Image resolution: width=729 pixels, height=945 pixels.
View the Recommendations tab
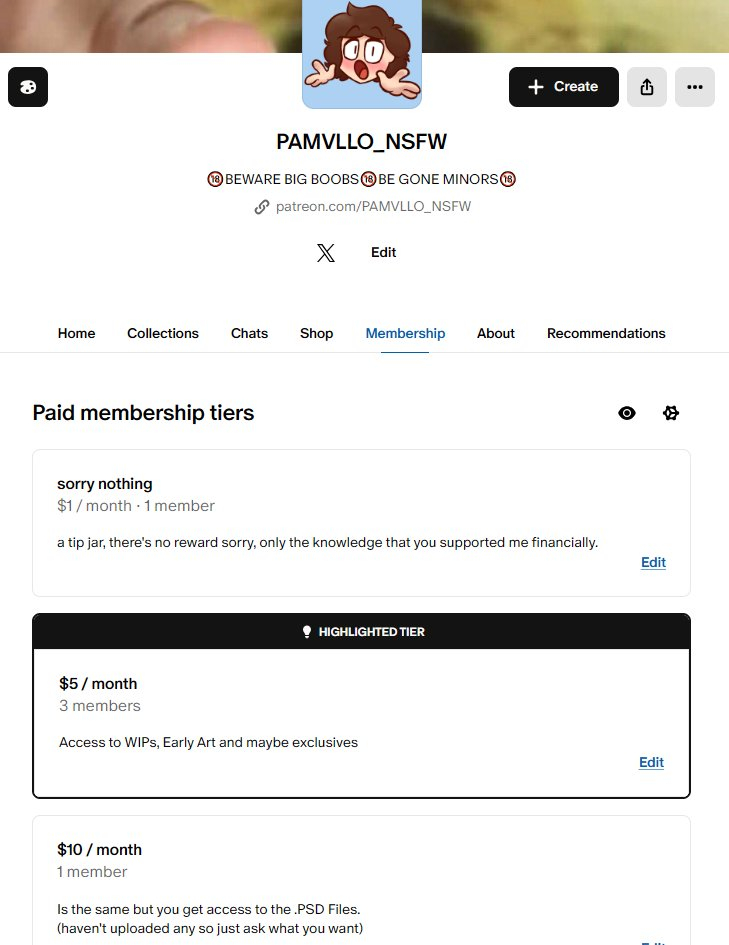[x=606, y=334]
